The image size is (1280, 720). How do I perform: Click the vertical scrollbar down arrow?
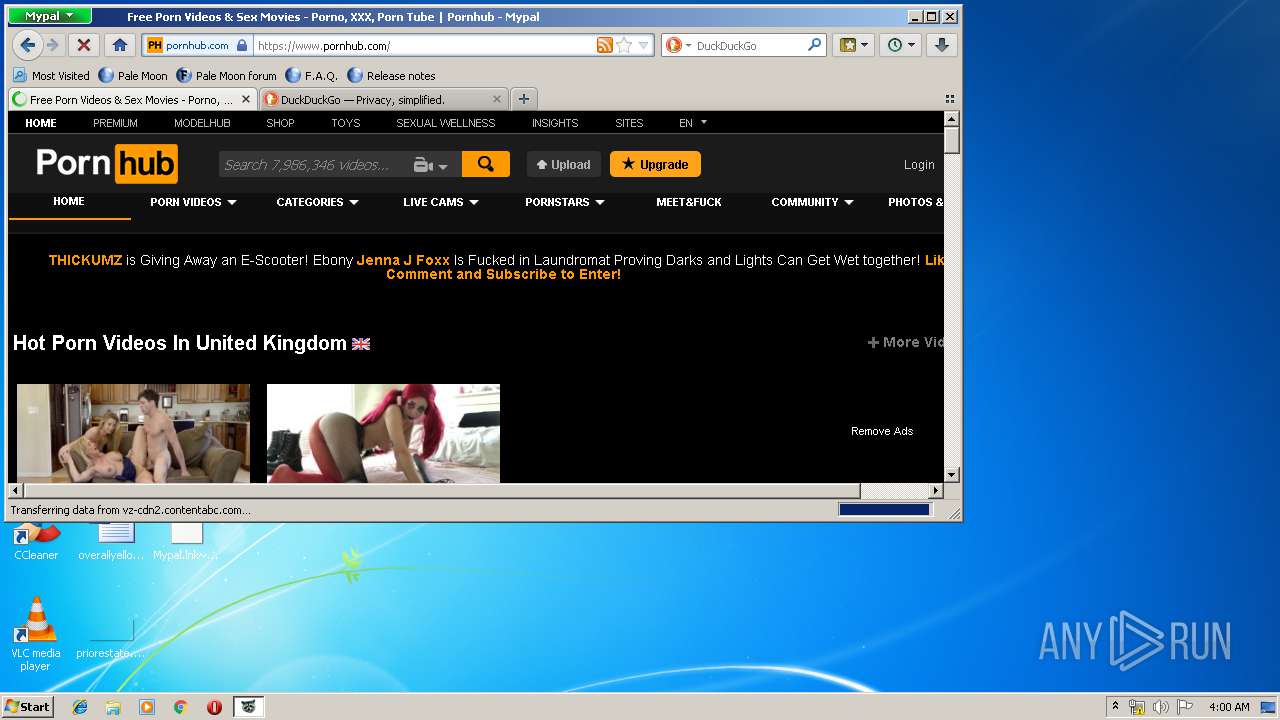coord(952,475)
